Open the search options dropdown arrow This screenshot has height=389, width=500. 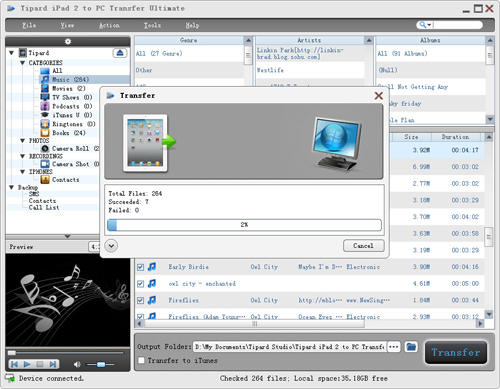point(429,25)
